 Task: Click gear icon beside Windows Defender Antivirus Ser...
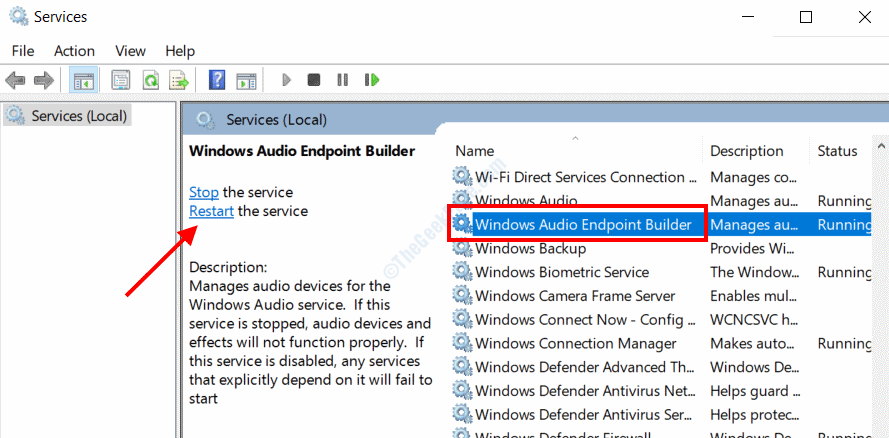coord(462,415)
